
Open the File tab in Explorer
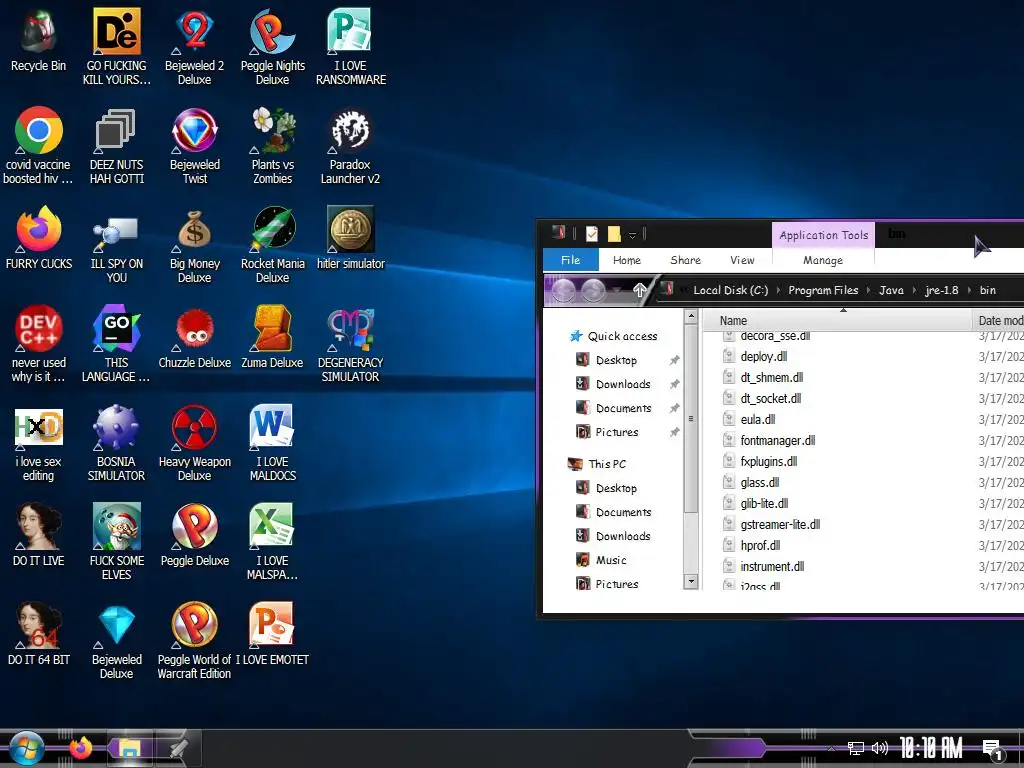click(571, 260)
